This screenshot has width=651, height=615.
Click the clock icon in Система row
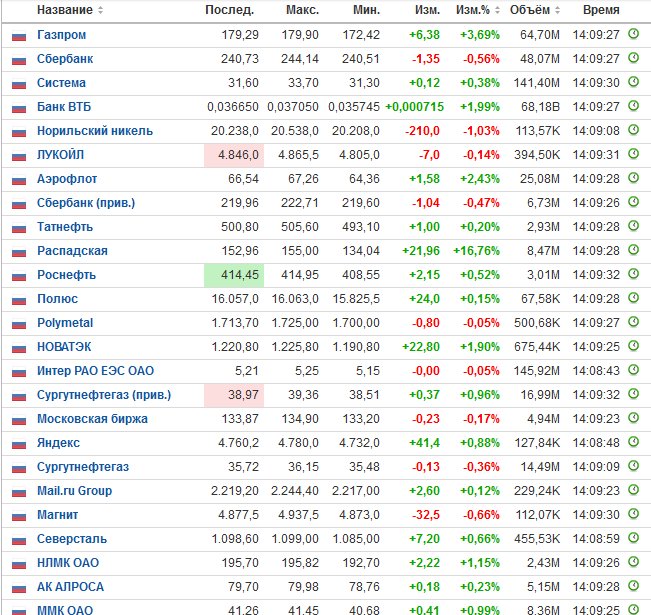pos(634,82)
